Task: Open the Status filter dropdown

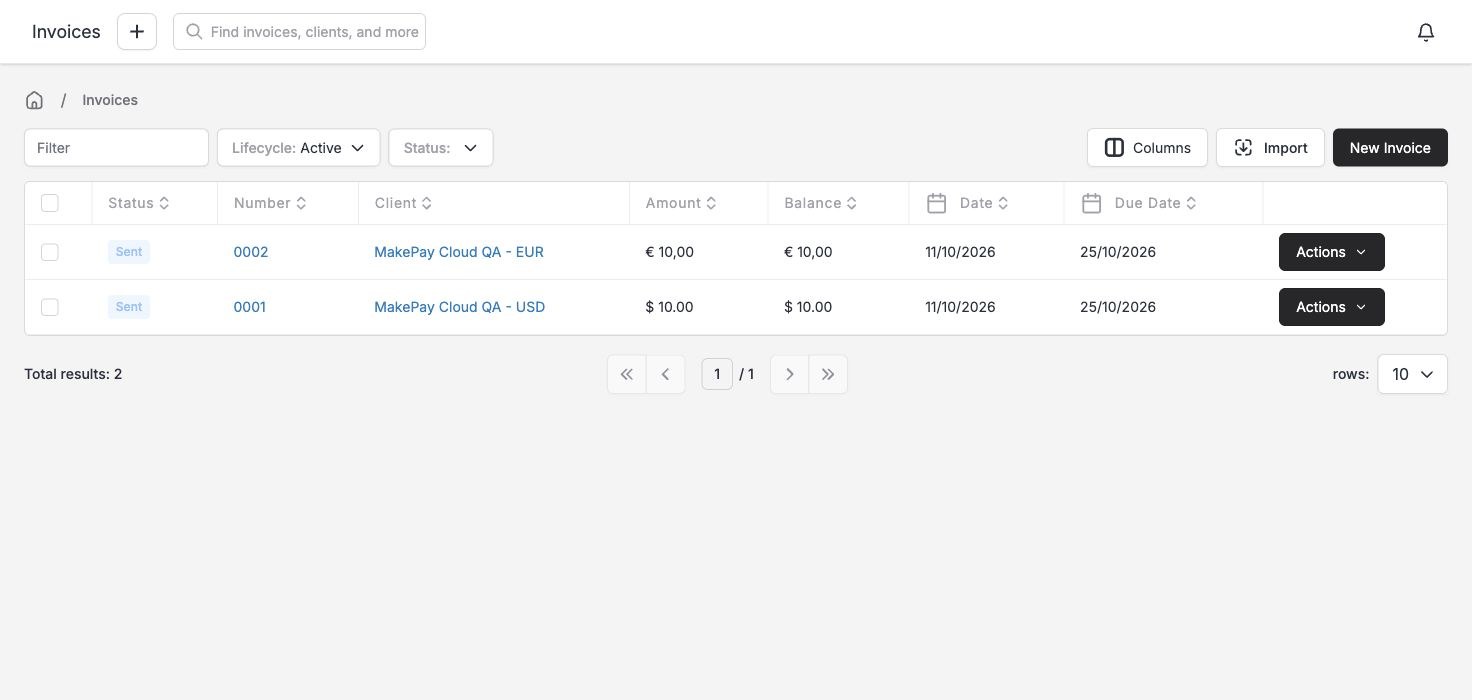Action: pyautogui.click(x=441, y=148)
